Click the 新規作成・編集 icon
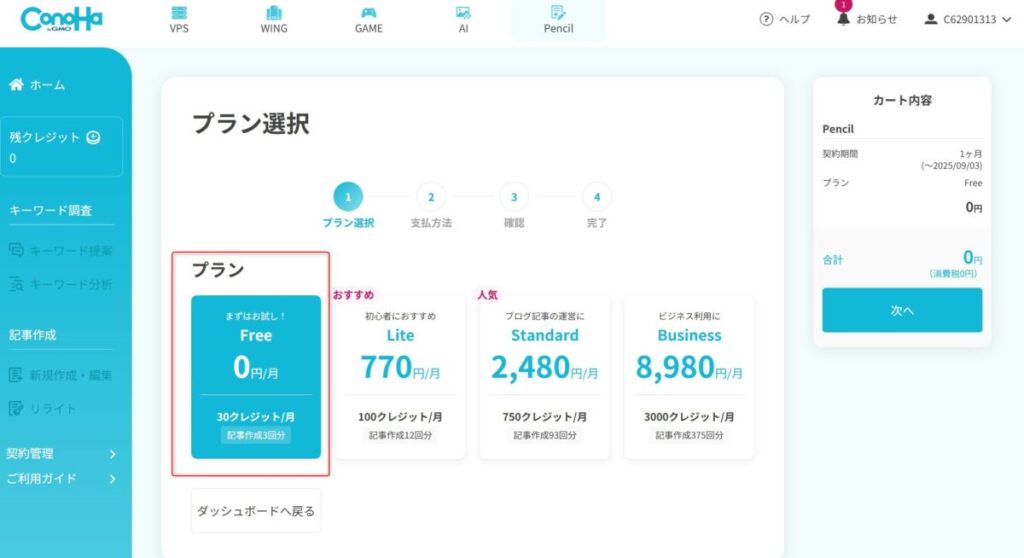Viewport: 1024px width, 558px height. point(16,374)
